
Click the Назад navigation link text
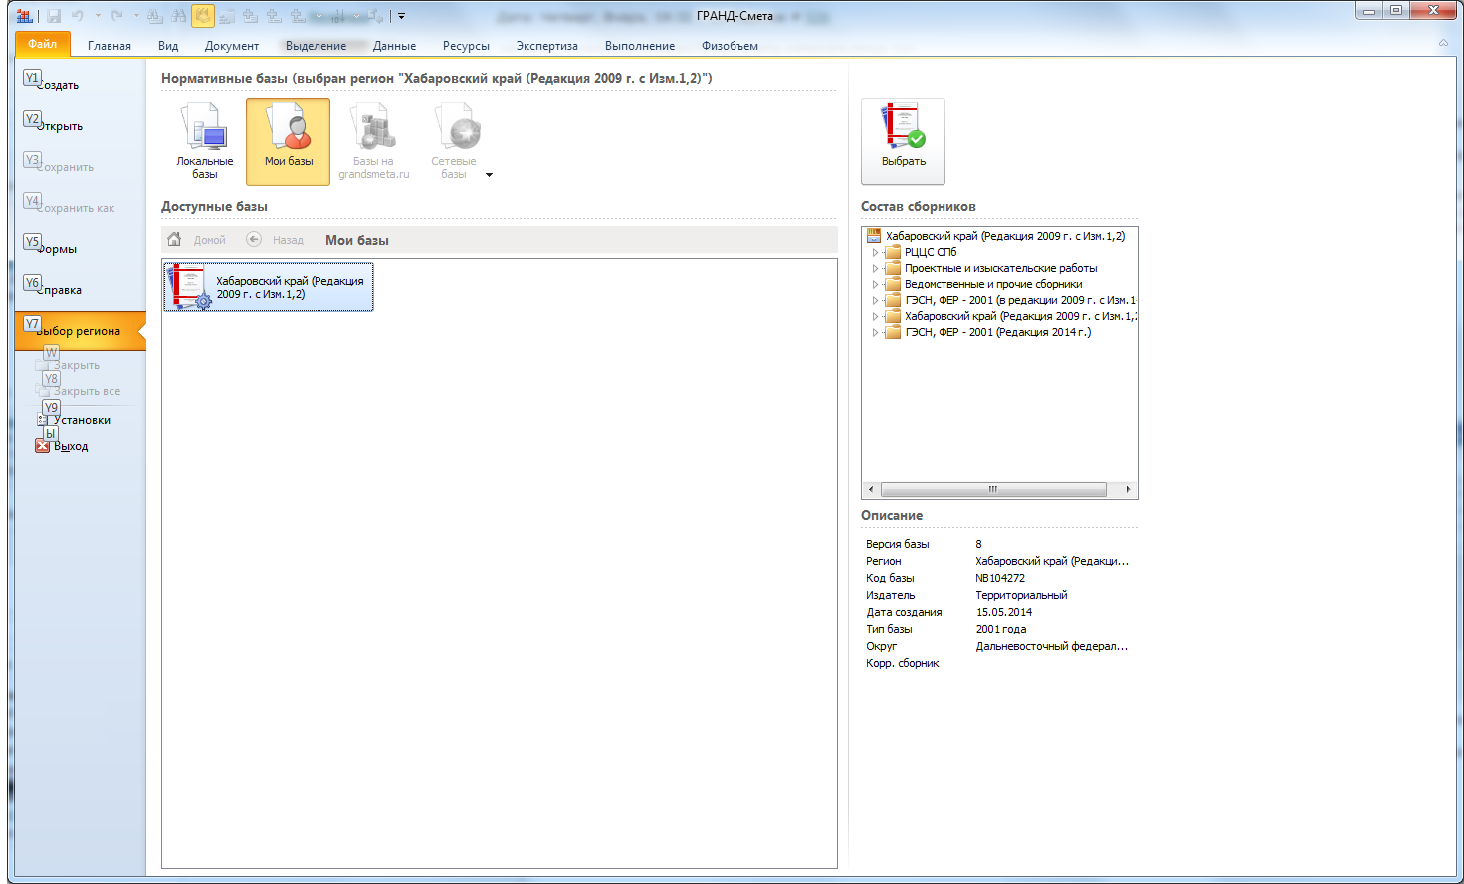click(x=288, y=240)
